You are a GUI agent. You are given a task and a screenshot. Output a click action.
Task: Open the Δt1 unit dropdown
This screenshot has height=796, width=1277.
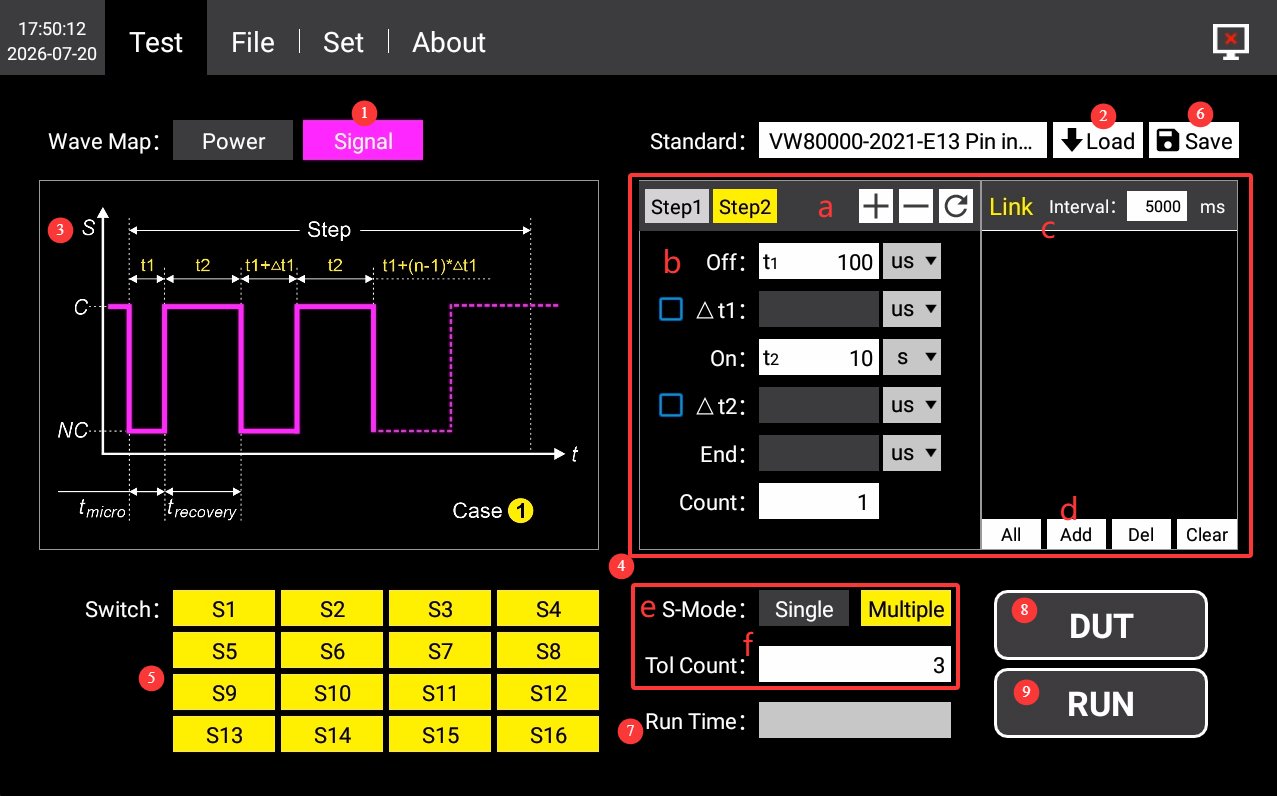tap(912, 310)
